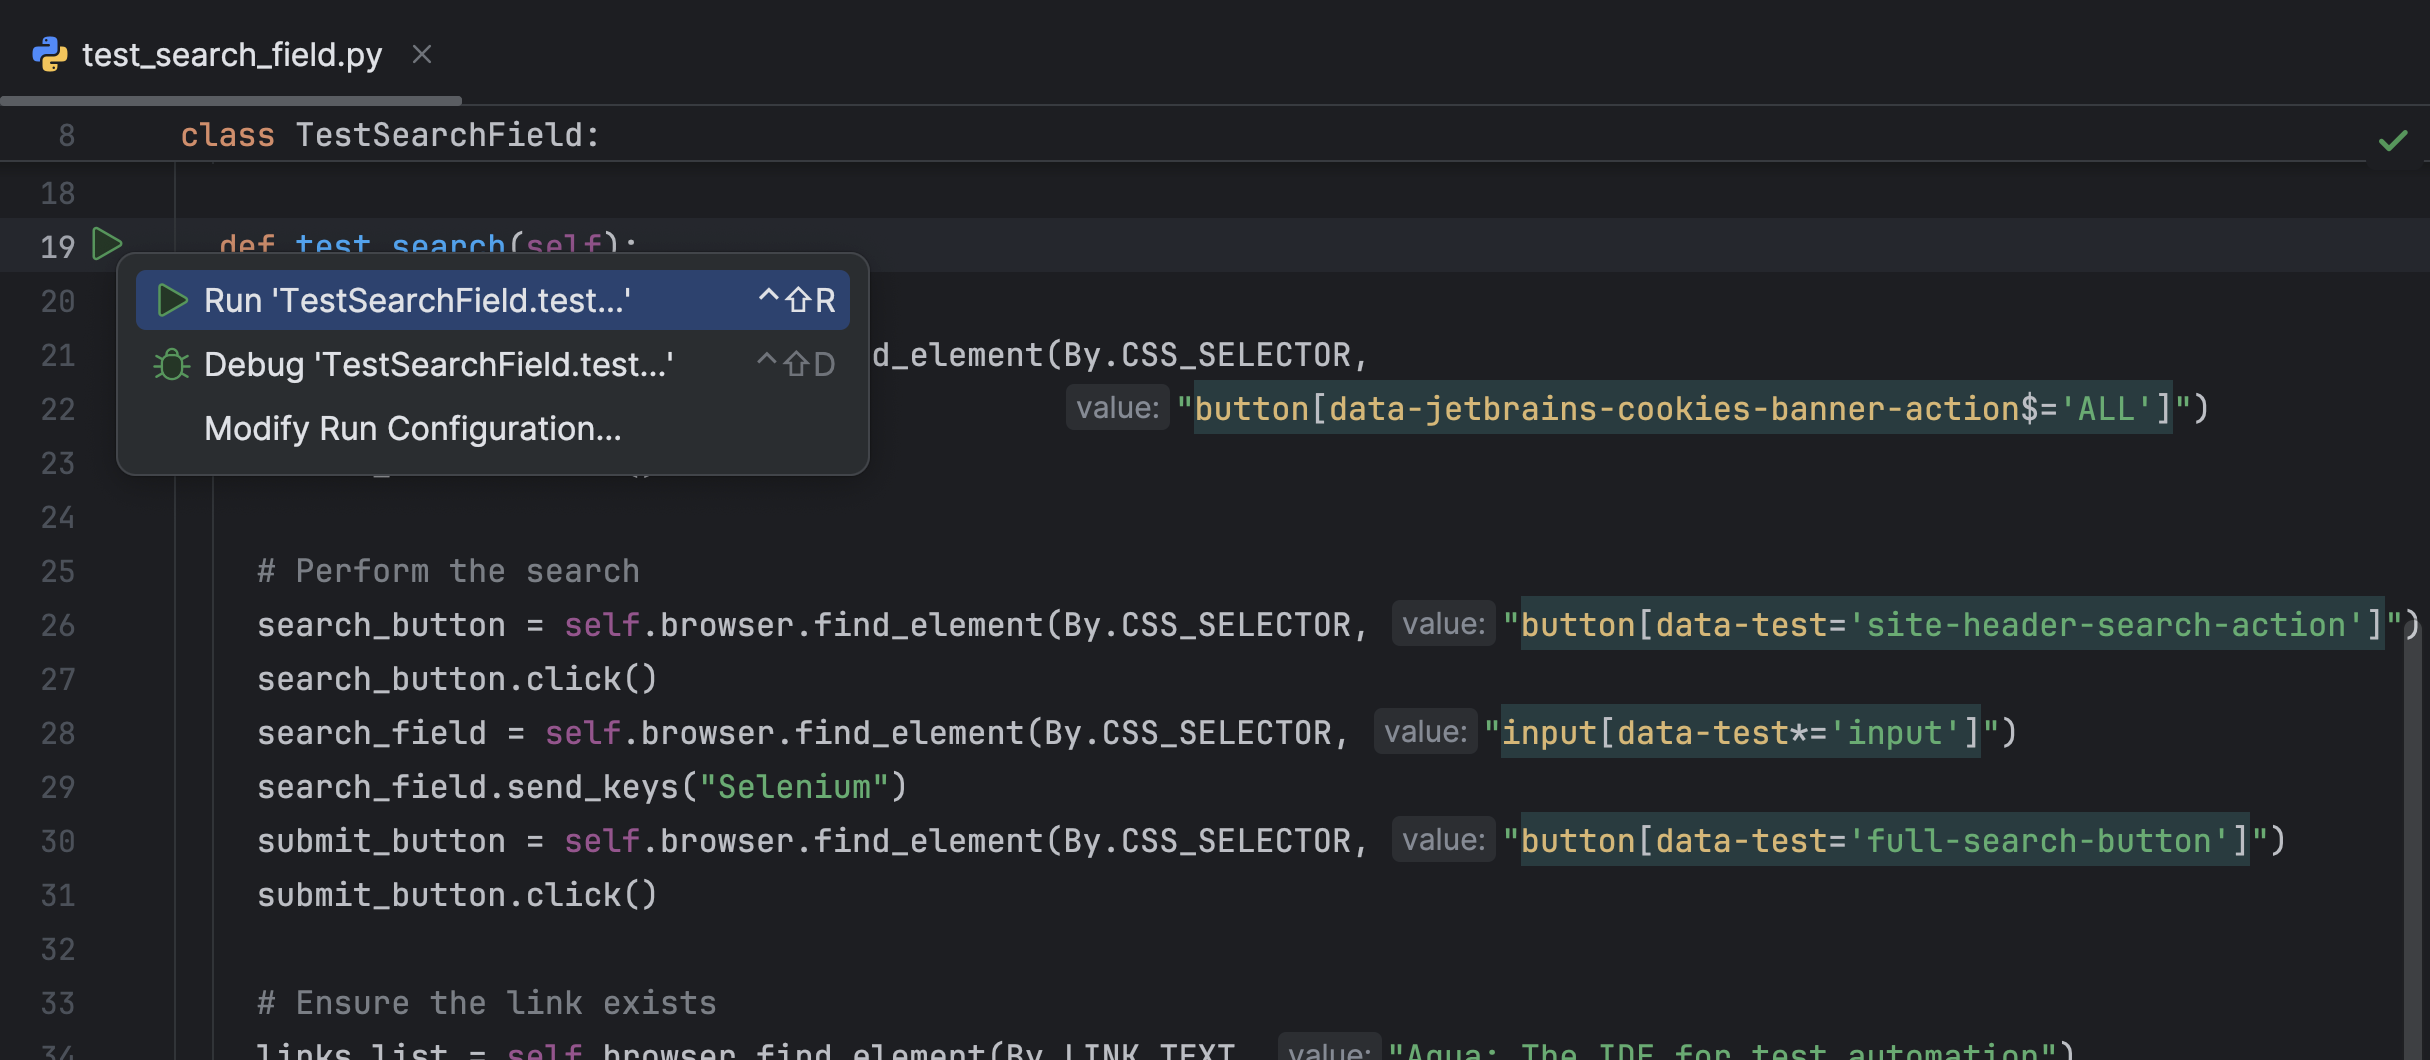
Task: Choose Run 'TestSearchField.test...' from the menu
Action: [418, 300]
